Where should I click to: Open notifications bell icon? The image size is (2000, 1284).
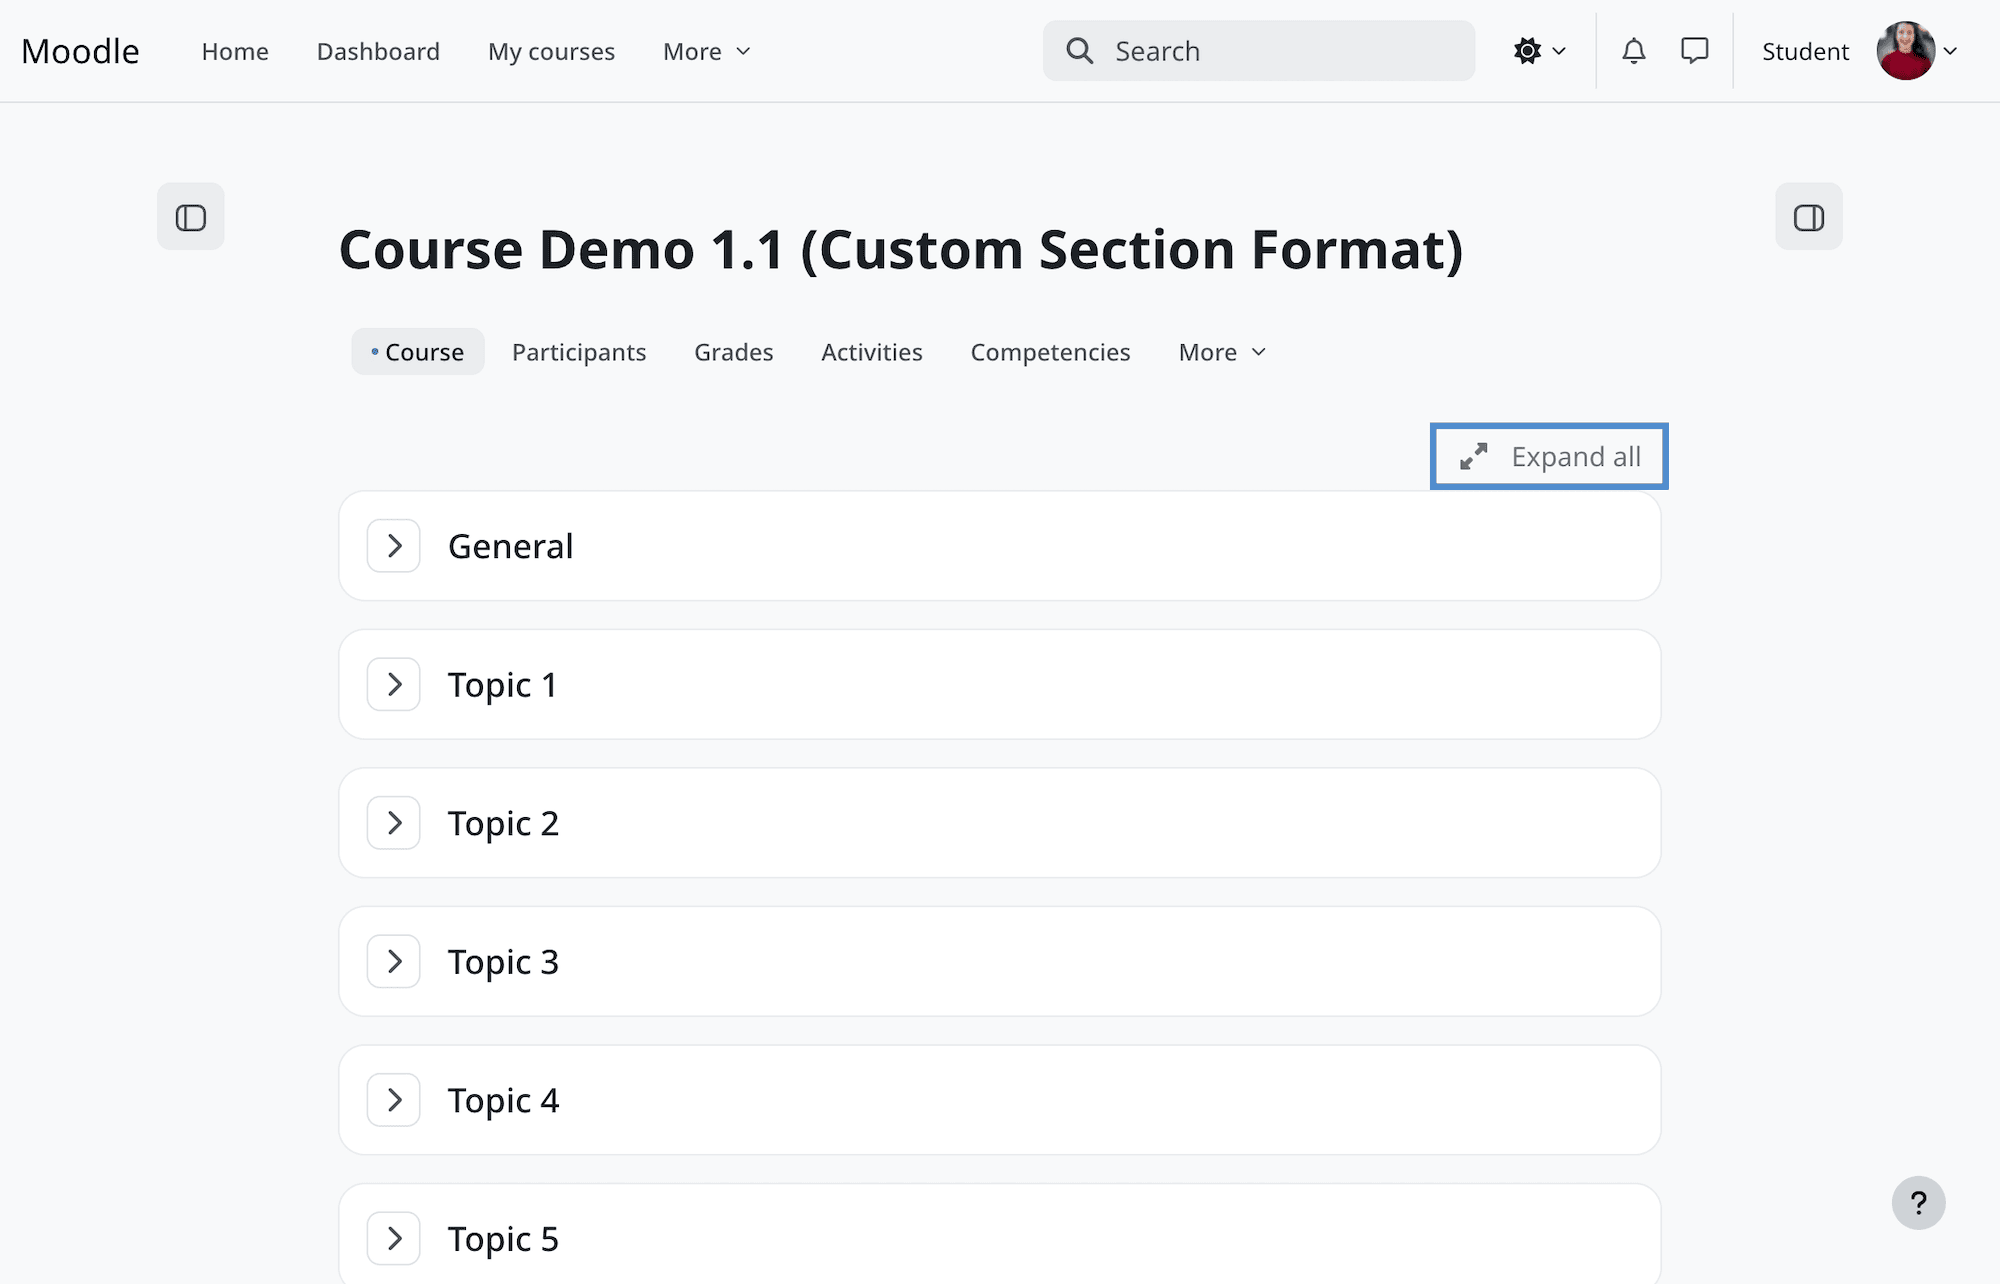point(1633,51)
